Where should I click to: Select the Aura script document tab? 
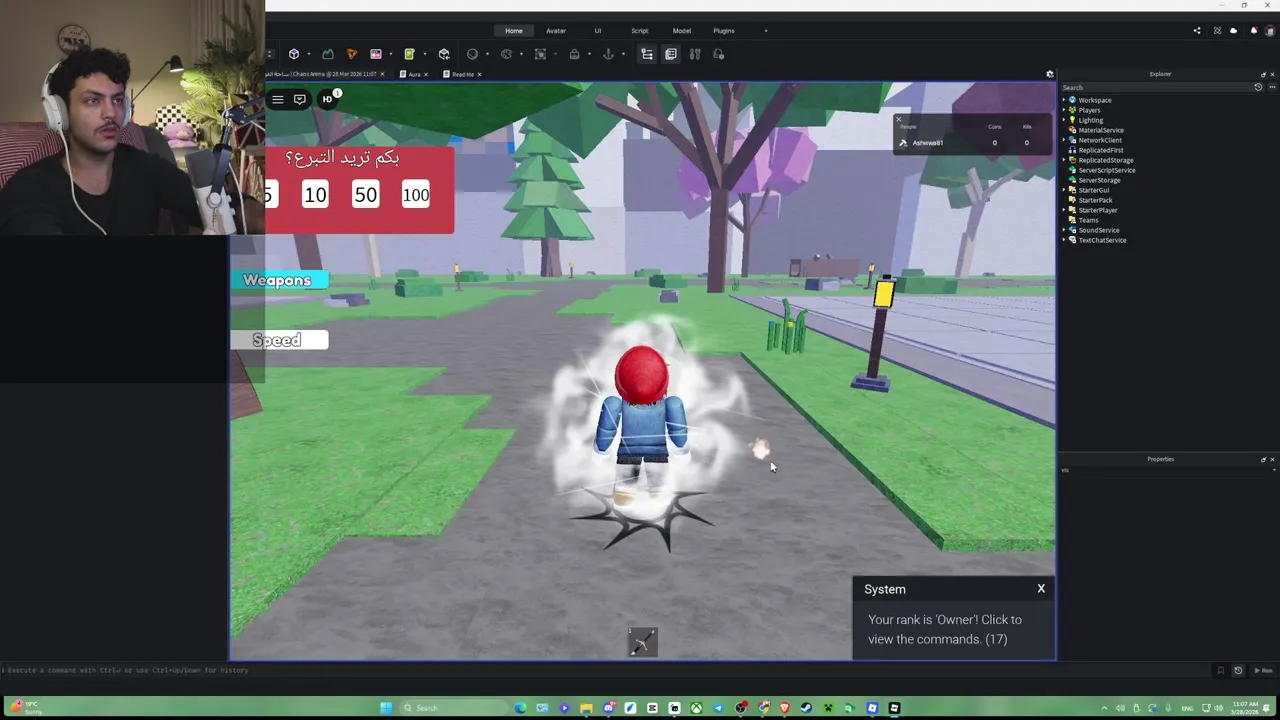pyautogui.click(x=414, y=74)
